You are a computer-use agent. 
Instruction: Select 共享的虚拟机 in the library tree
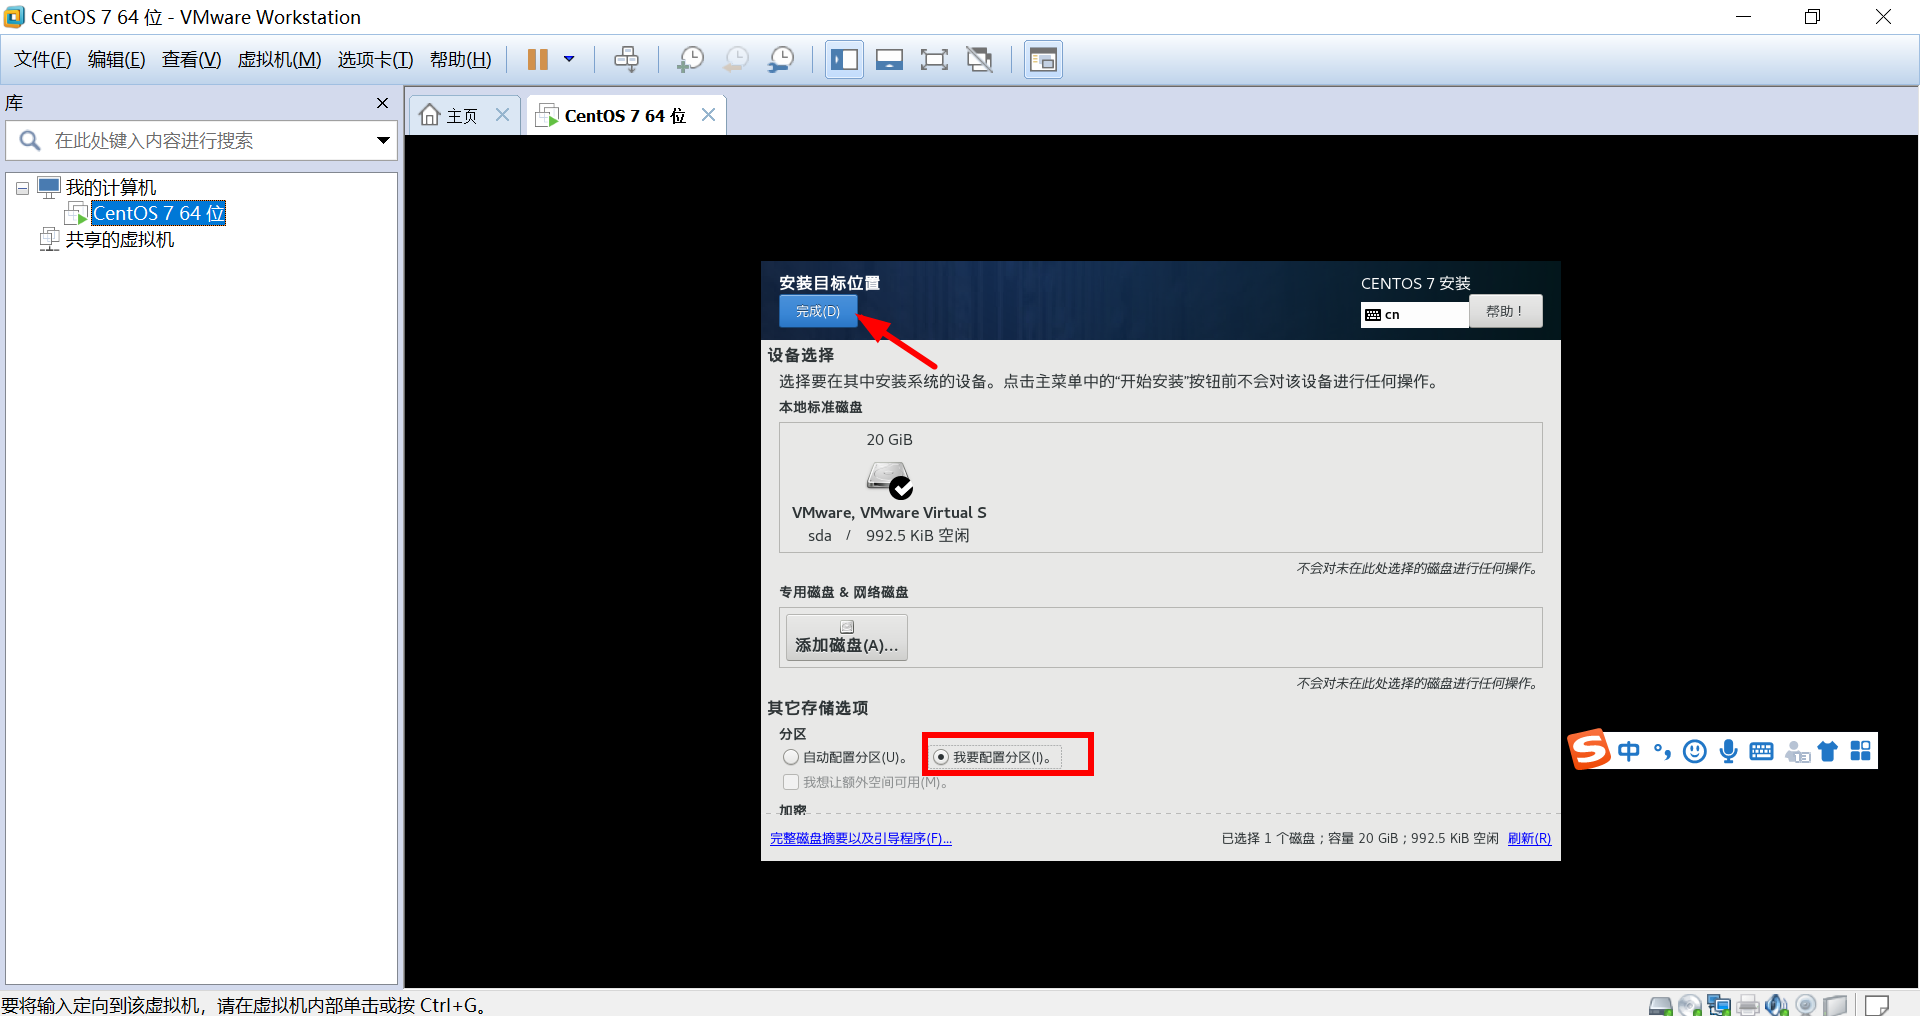click(x=120, y=240)
